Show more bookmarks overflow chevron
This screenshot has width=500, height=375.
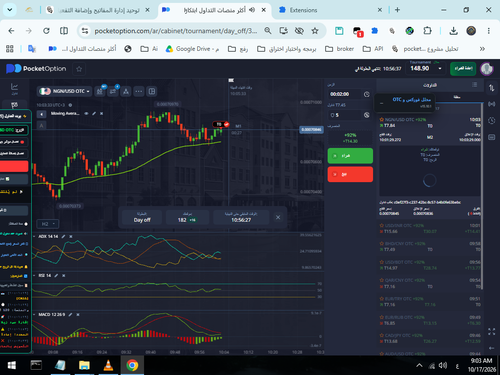click(482, 49)
